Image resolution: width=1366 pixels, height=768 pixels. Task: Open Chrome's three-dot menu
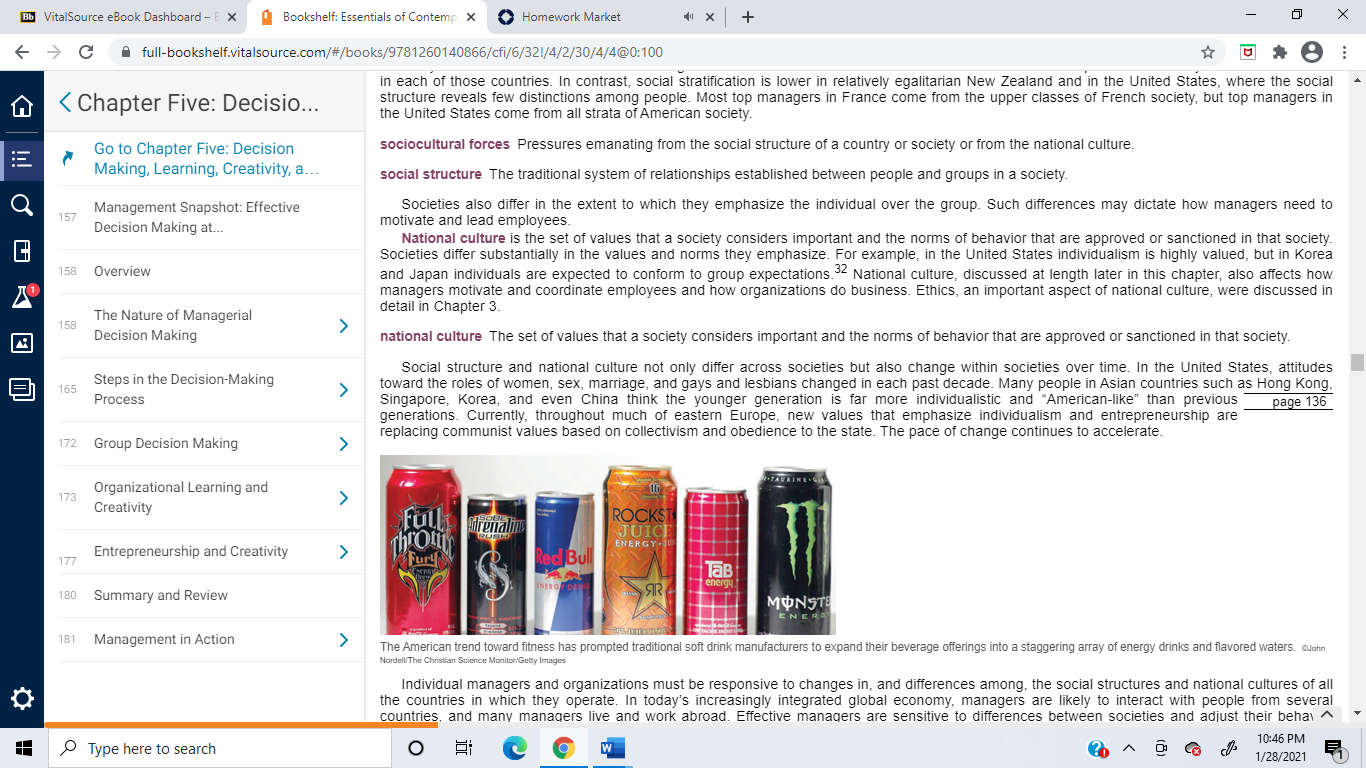click(x=1343, y=52)
